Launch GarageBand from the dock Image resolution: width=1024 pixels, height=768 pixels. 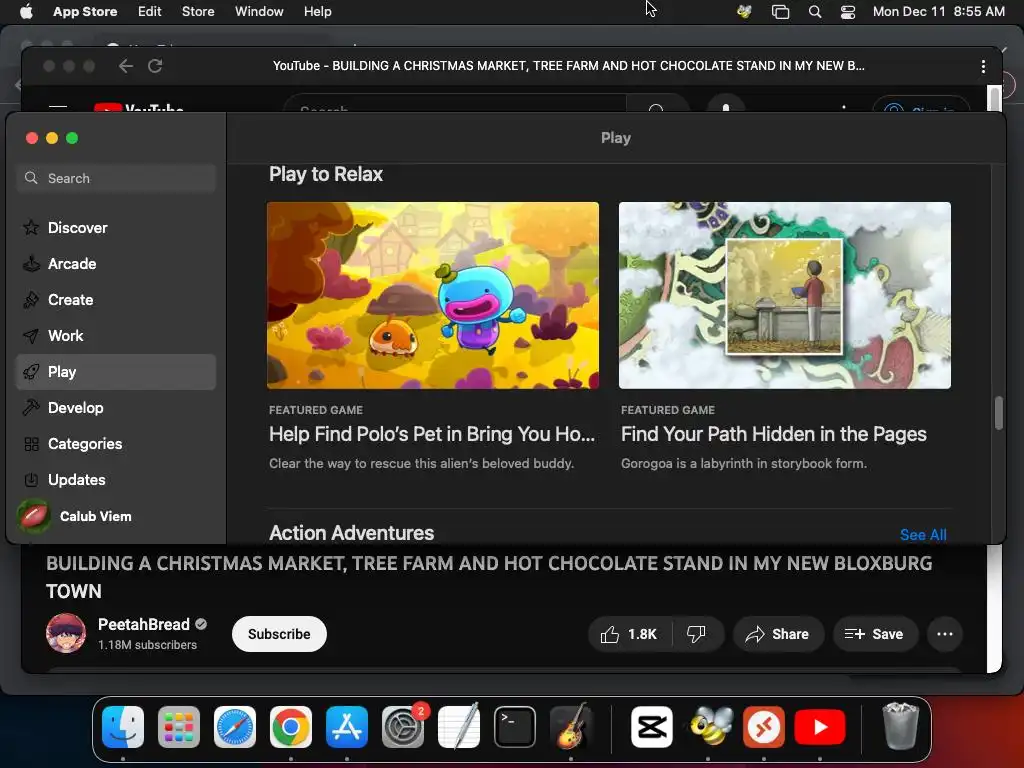[x=571, y=727]
